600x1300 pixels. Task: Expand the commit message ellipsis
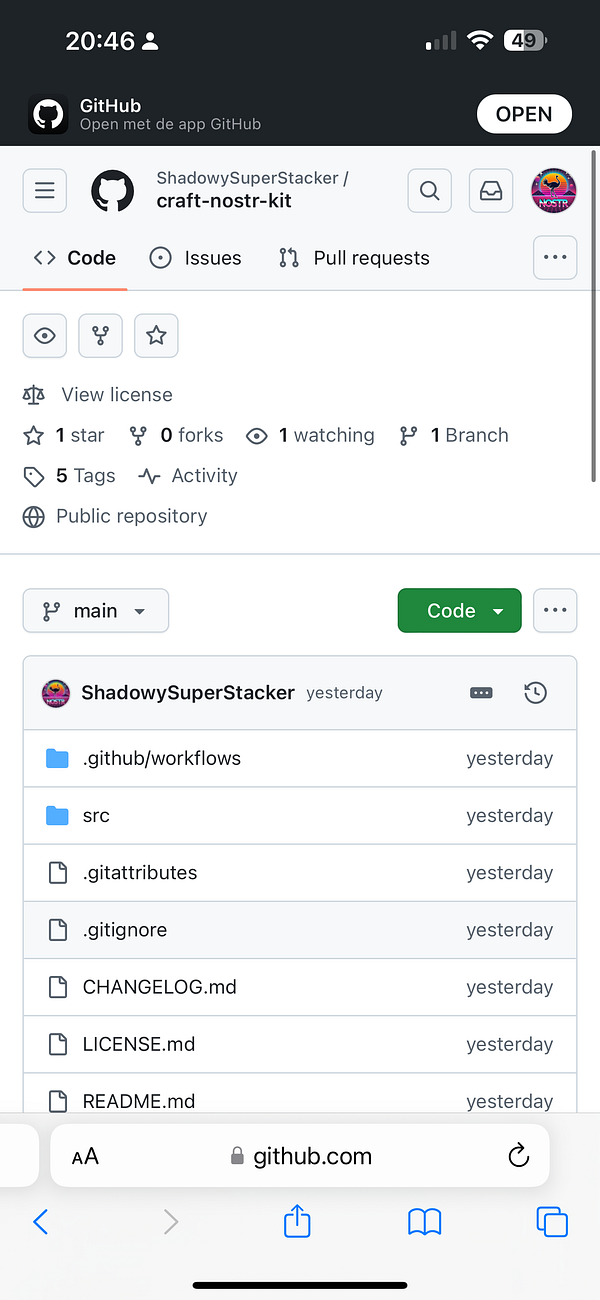tap(481, 693)
